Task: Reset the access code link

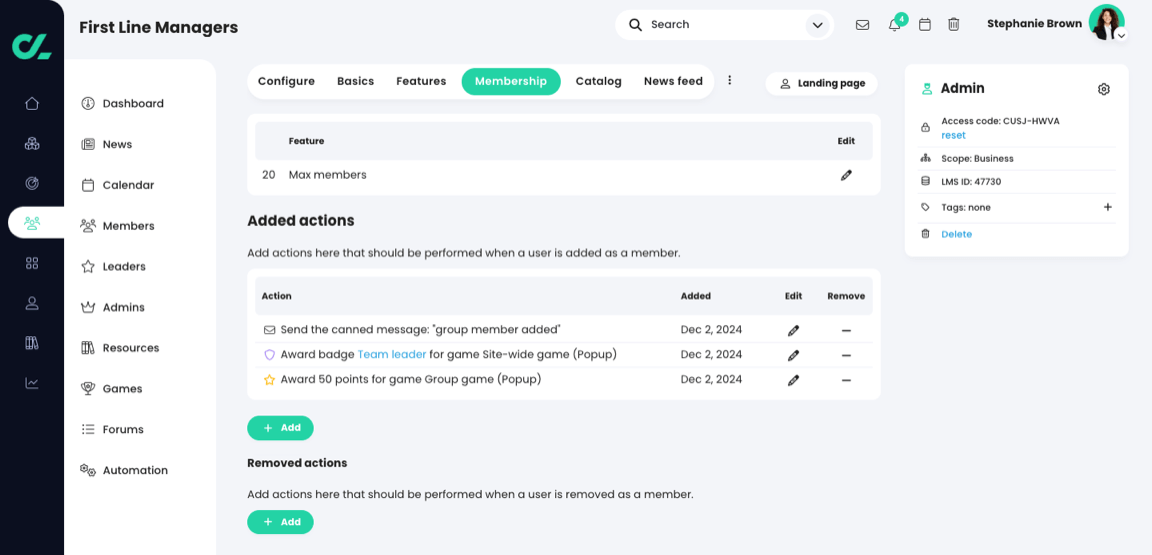Action: [953, 136]
